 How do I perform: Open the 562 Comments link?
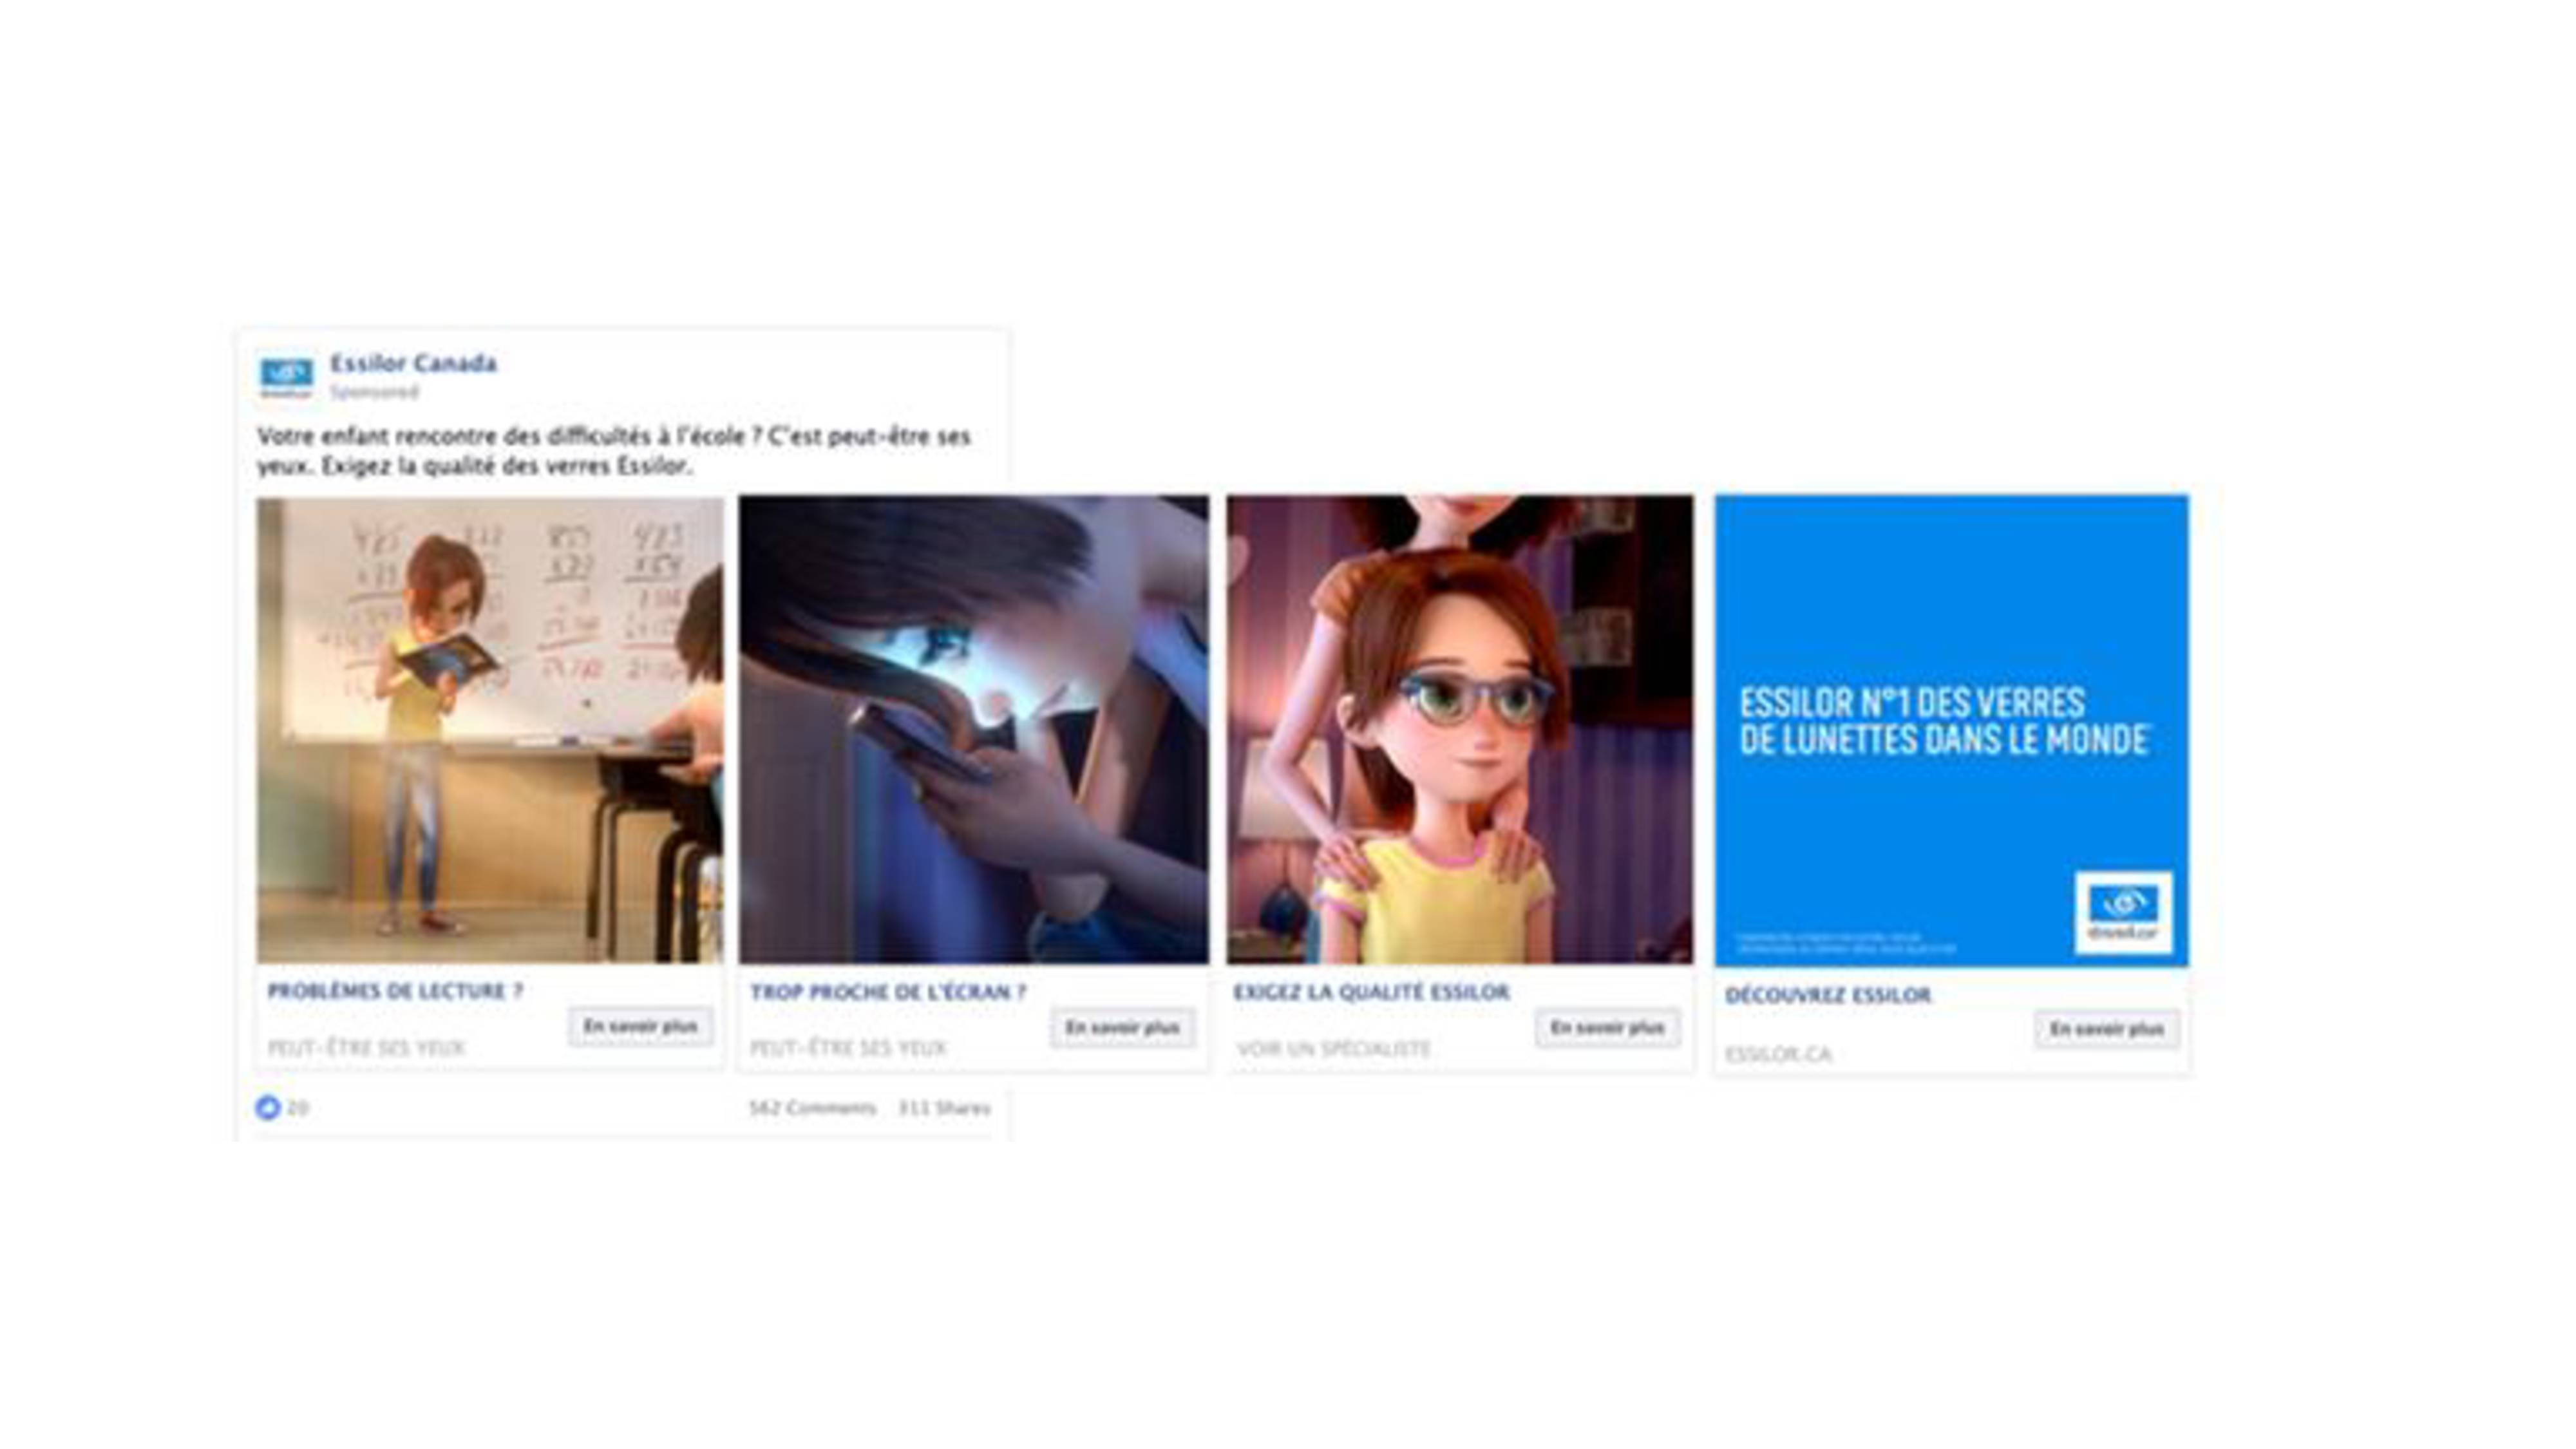[x=813, y=1108]
